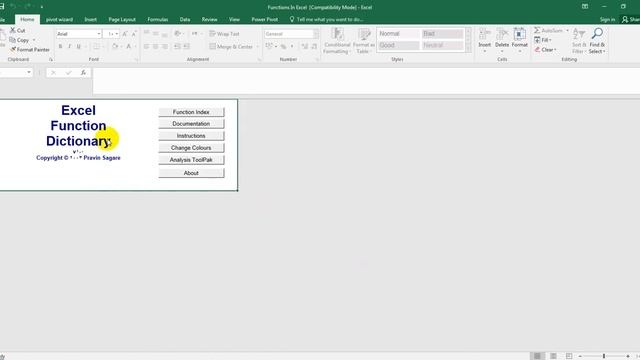Screen dimensions: 640x360
Task: Switch to Page Break Preview icon
Action: click(569, 356)
